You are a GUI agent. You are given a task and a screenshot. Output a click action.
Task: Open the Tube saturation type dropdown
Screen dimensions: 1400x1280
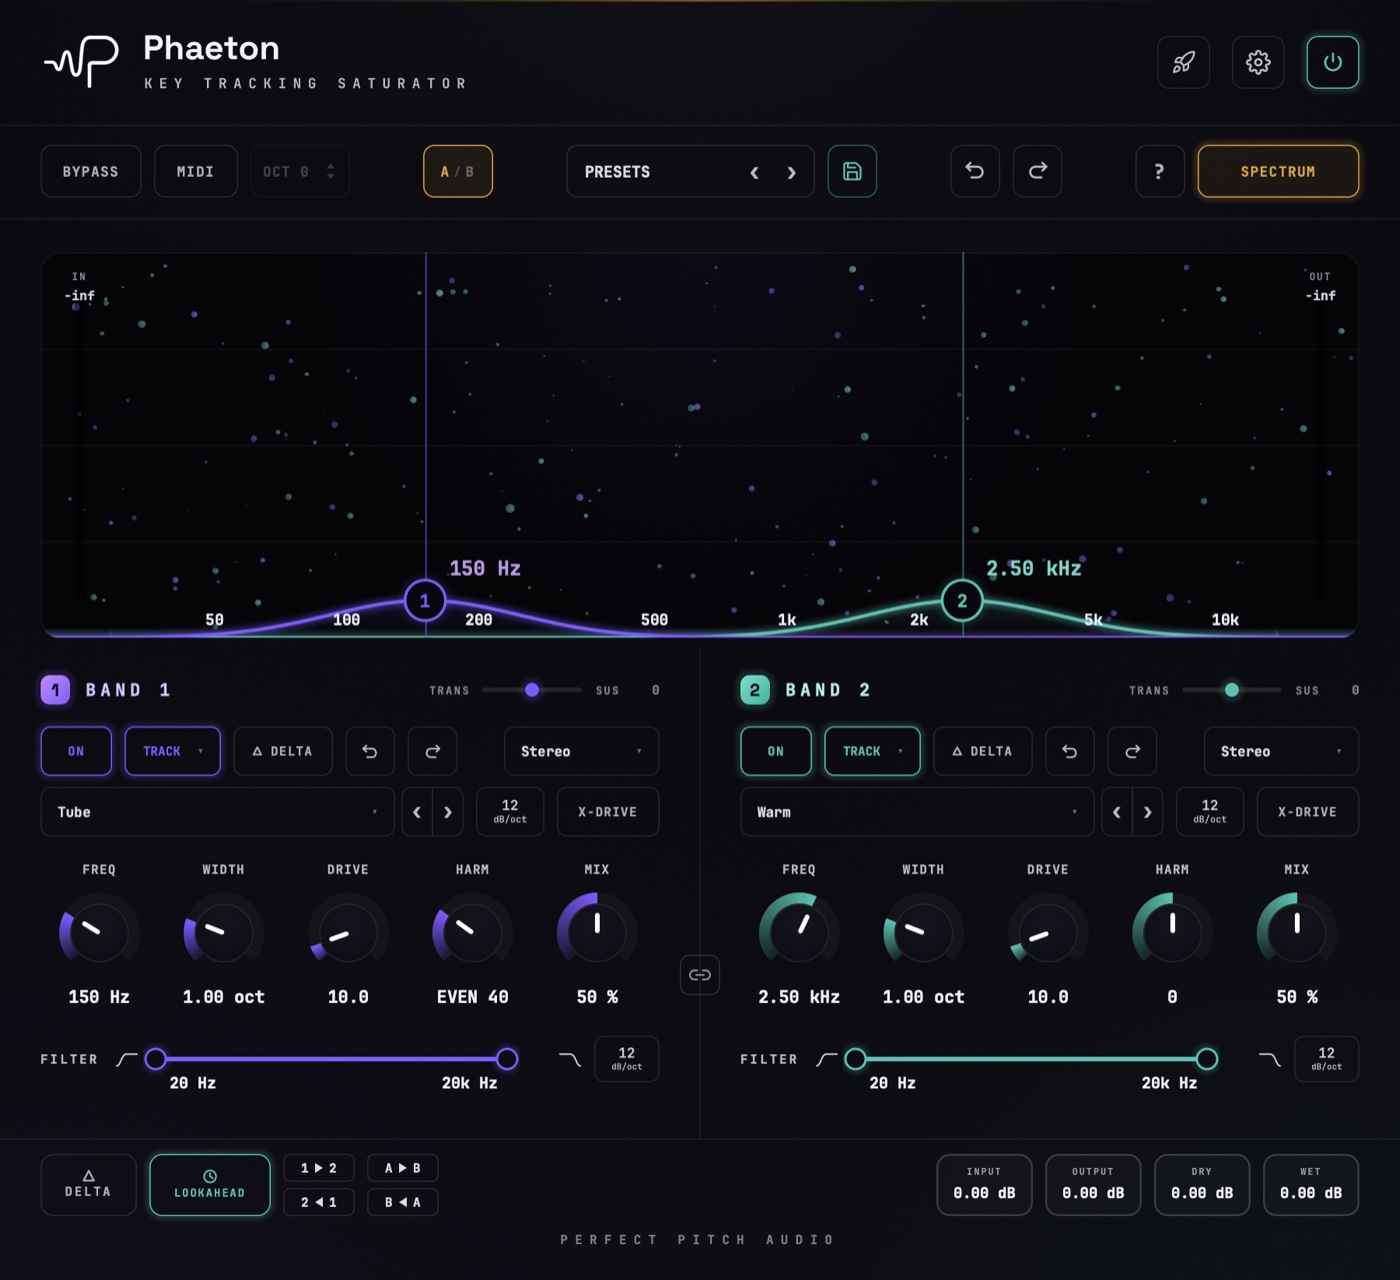click(217, 812)
